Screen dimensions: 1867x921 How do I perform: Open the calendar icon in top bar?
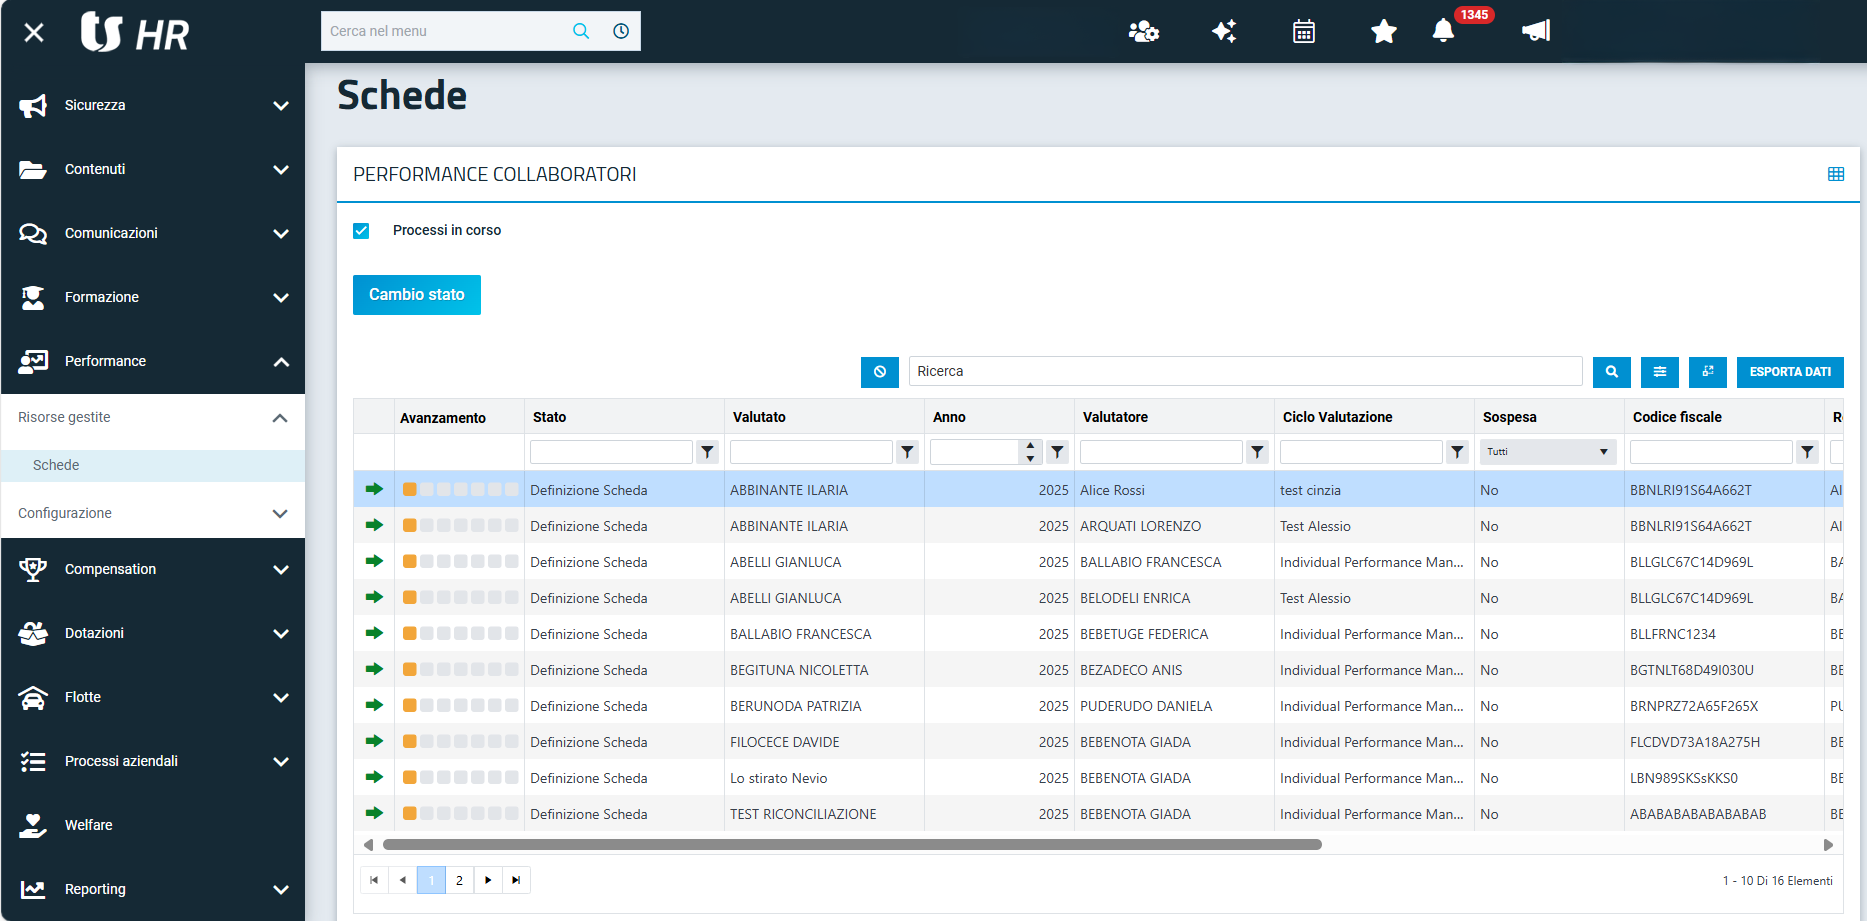point(1303,32)
